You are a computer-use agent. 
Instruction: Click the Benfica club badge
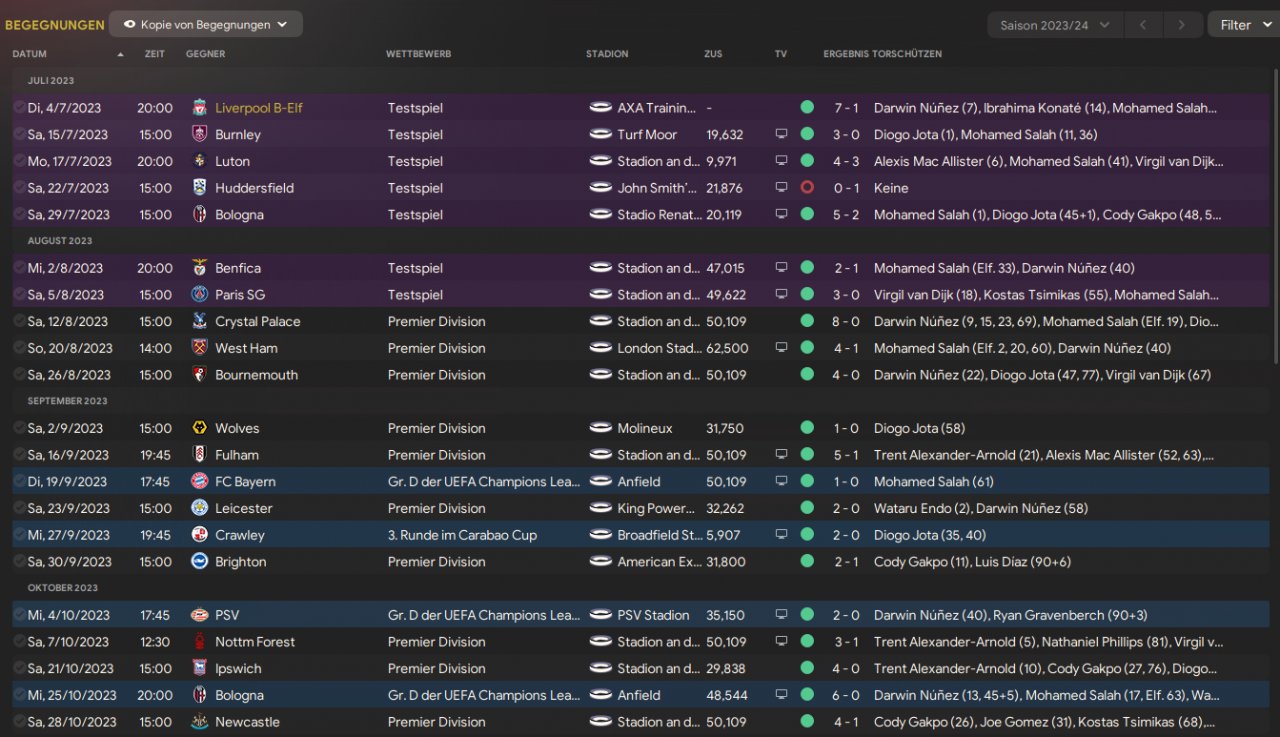pyautogui.click(x=200, y=268)
